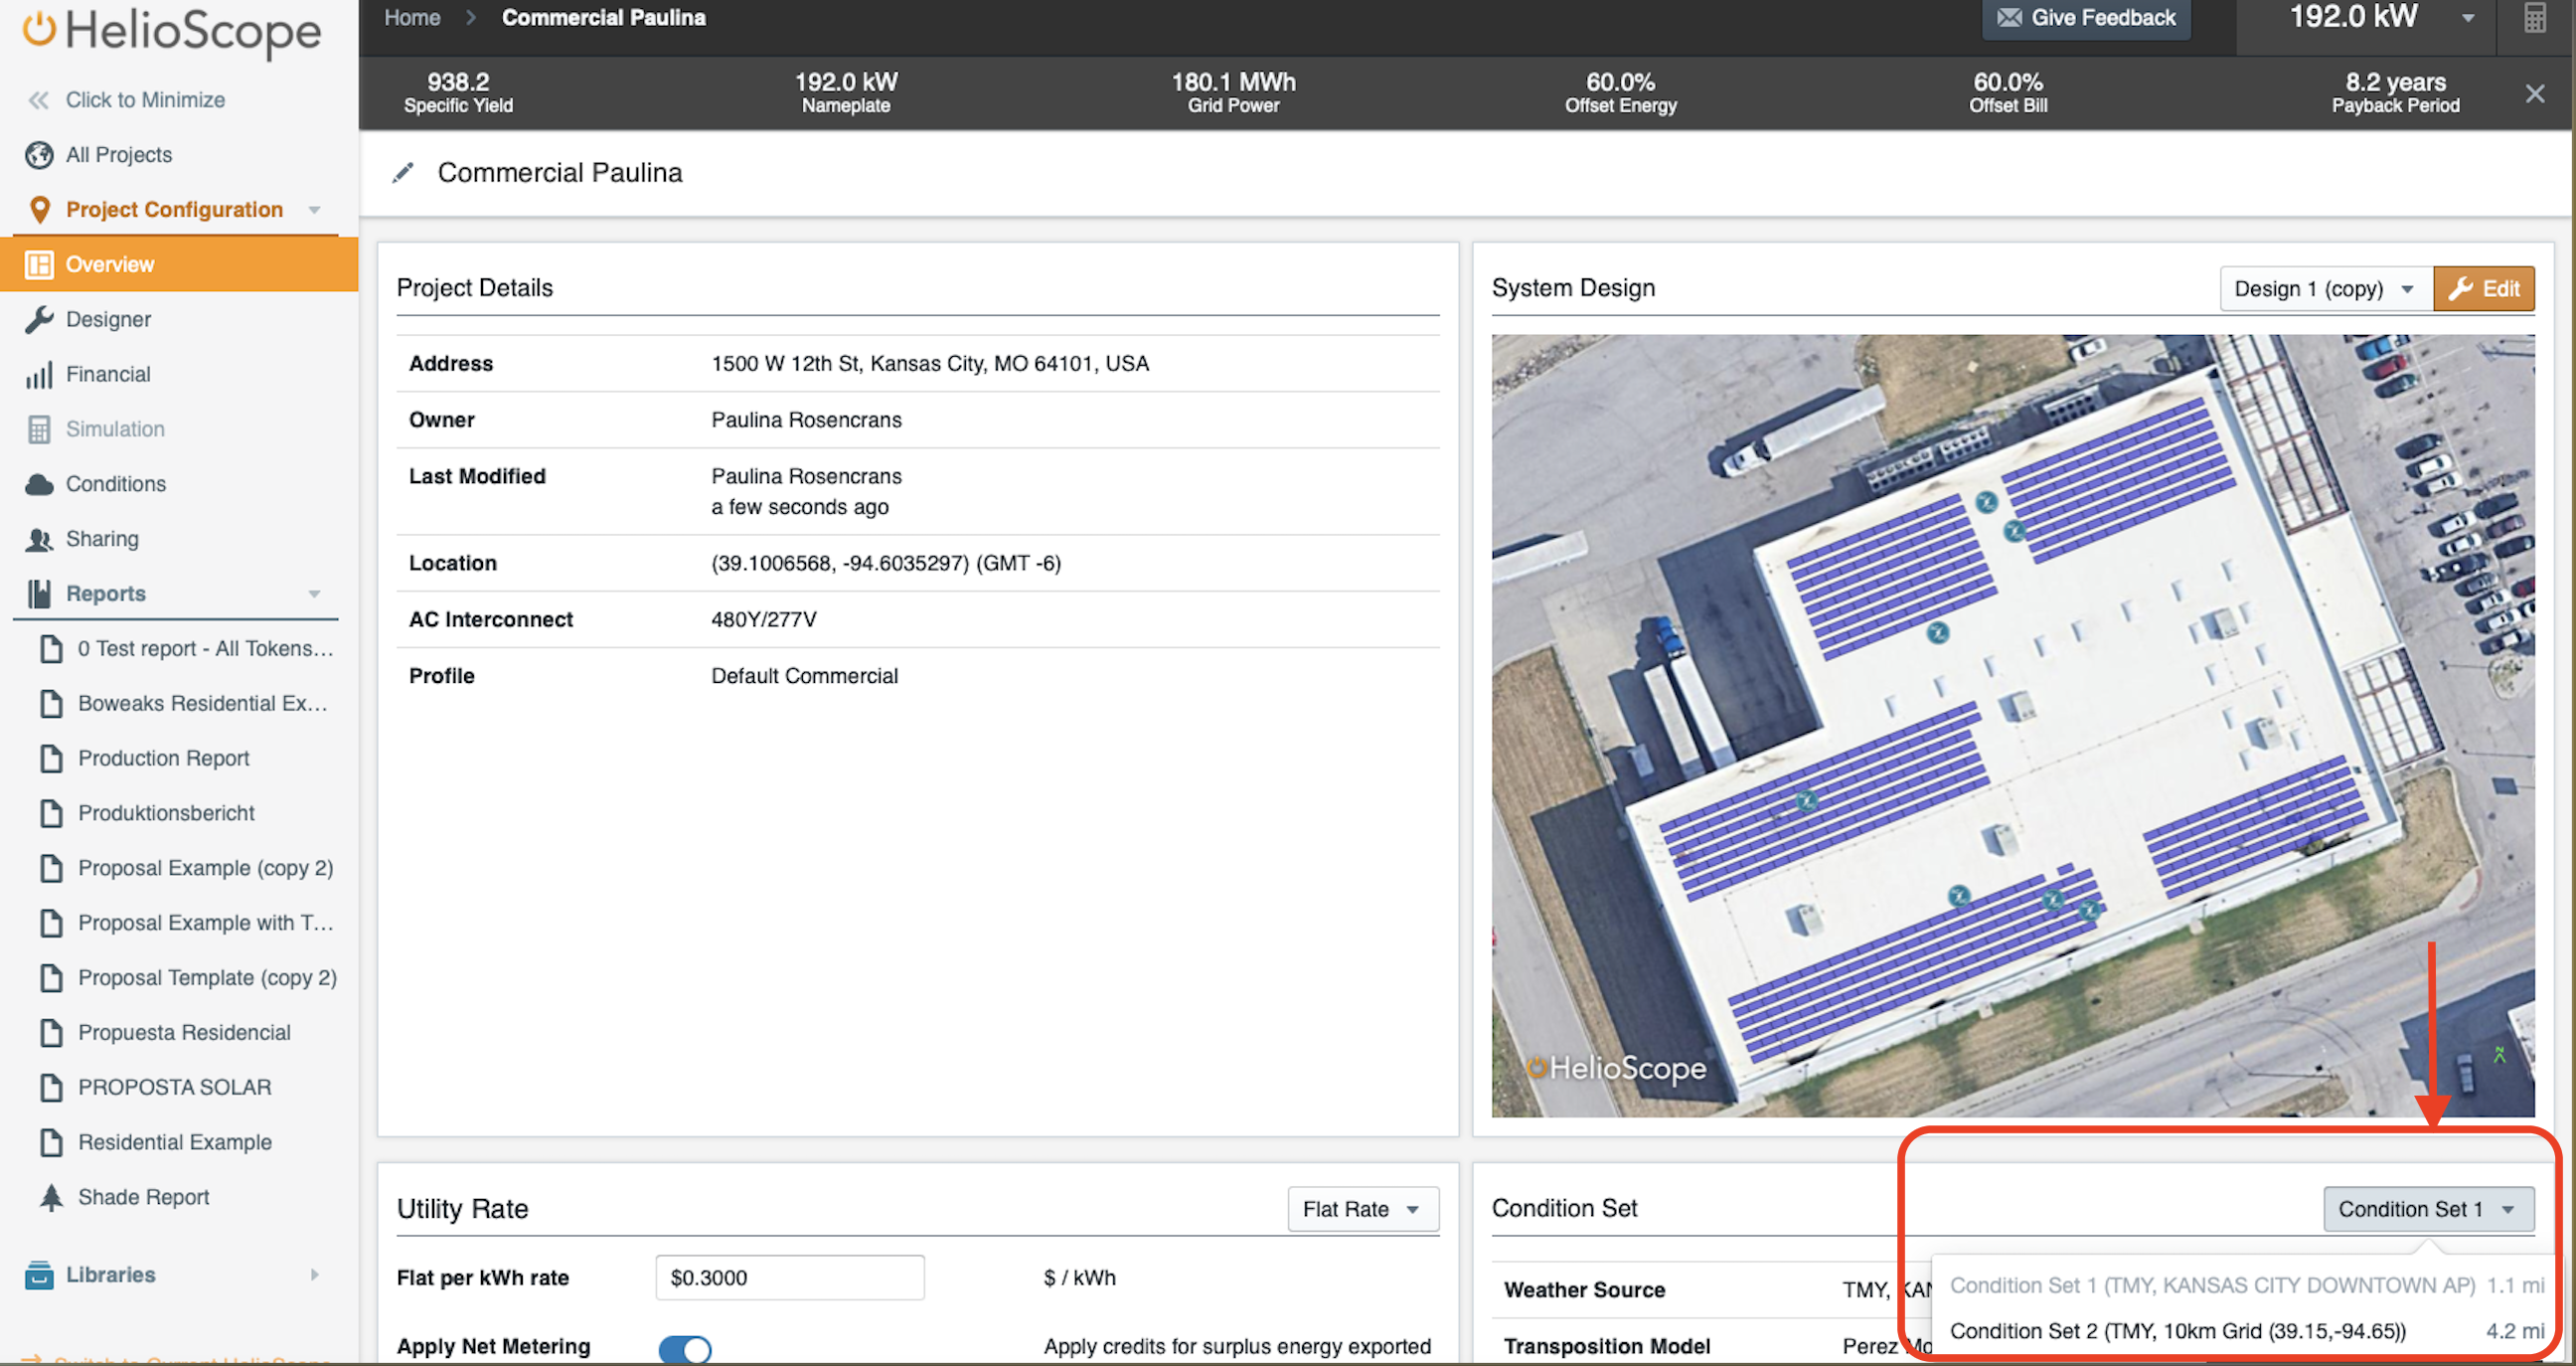
Task: Open the Conditions menu item
Action: 116,485
